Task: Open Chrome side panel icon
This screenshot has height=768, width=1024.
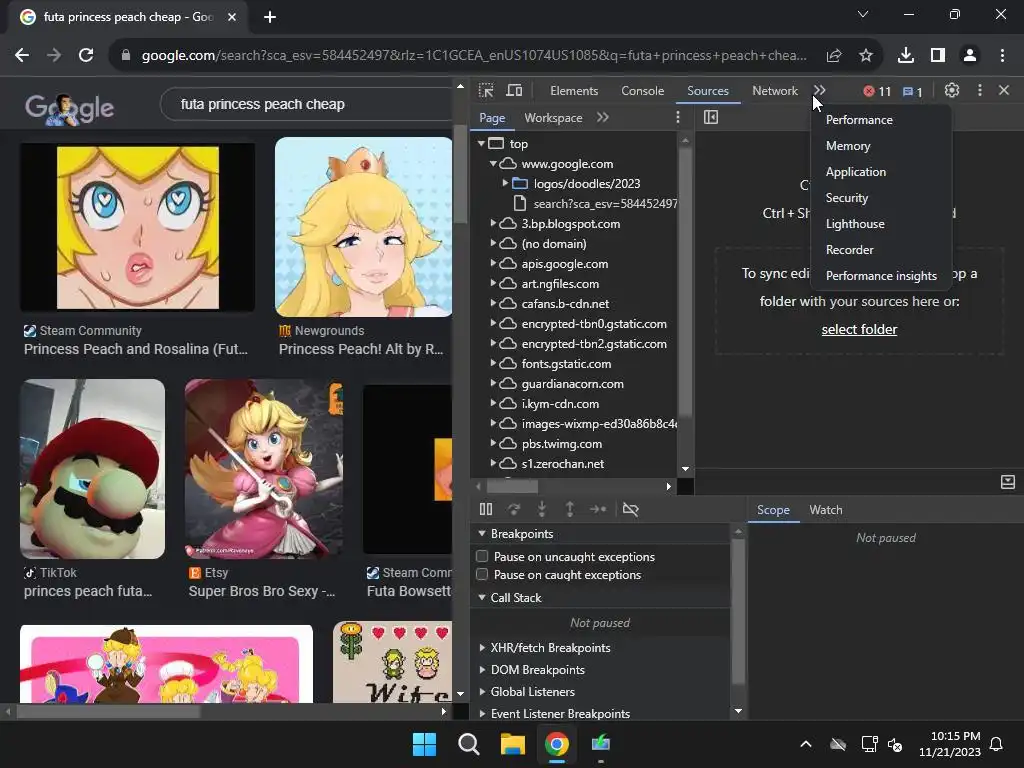Action: [938, 56]
